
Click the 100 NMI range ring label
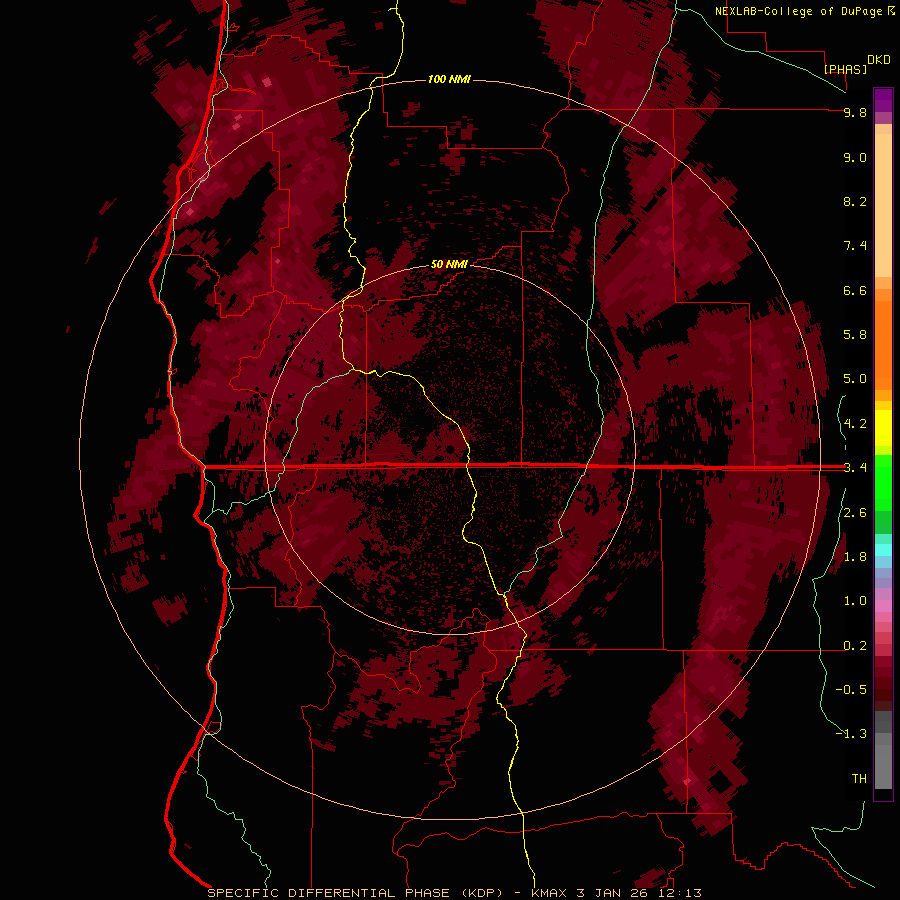[x=449, y=79]
